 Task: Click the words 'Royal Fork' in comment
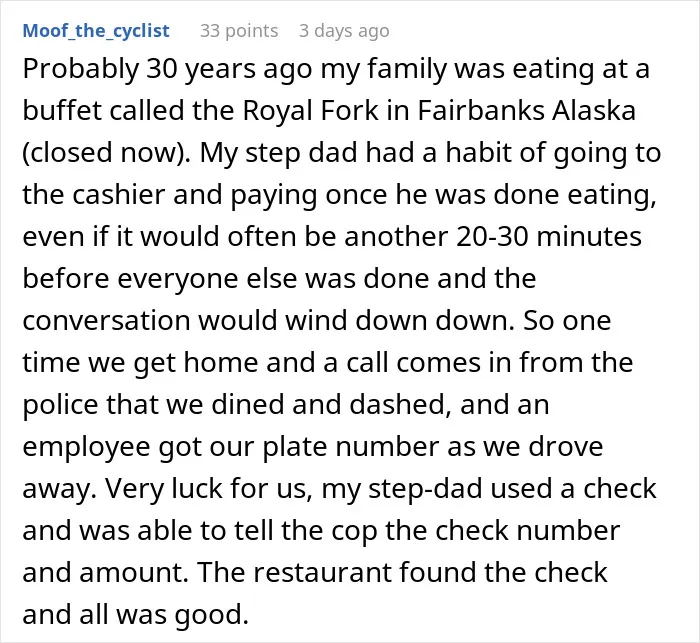tap(310, 110)
